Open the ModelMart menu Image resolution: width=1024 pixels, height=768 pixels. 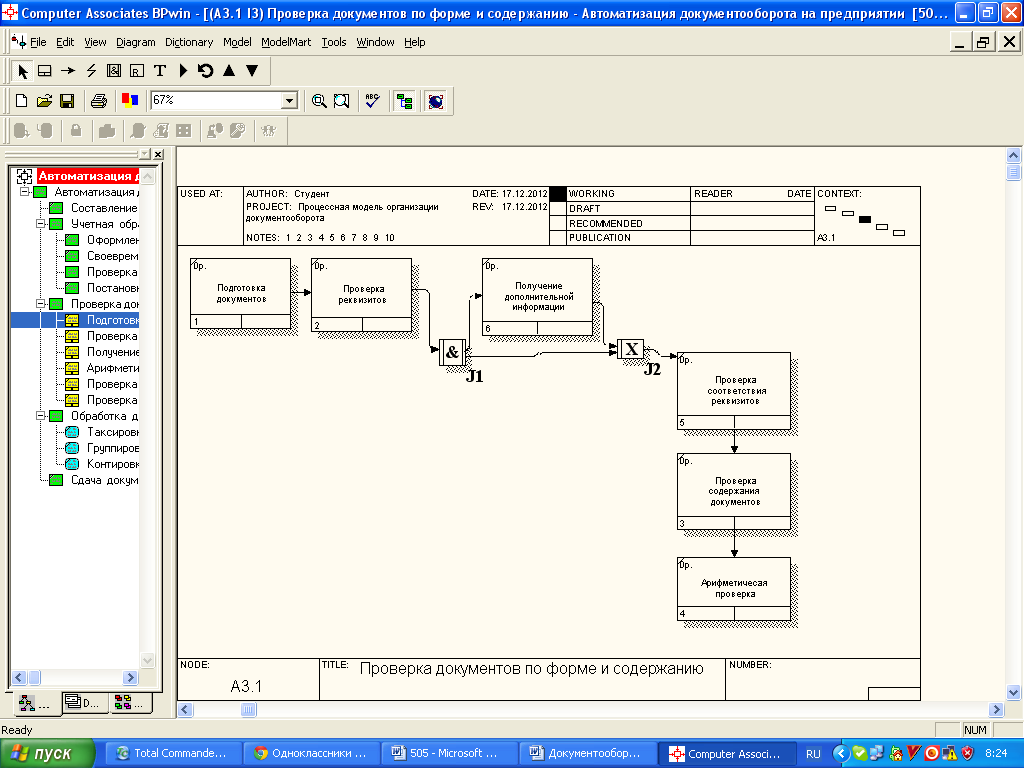click(x=286, y=42)
